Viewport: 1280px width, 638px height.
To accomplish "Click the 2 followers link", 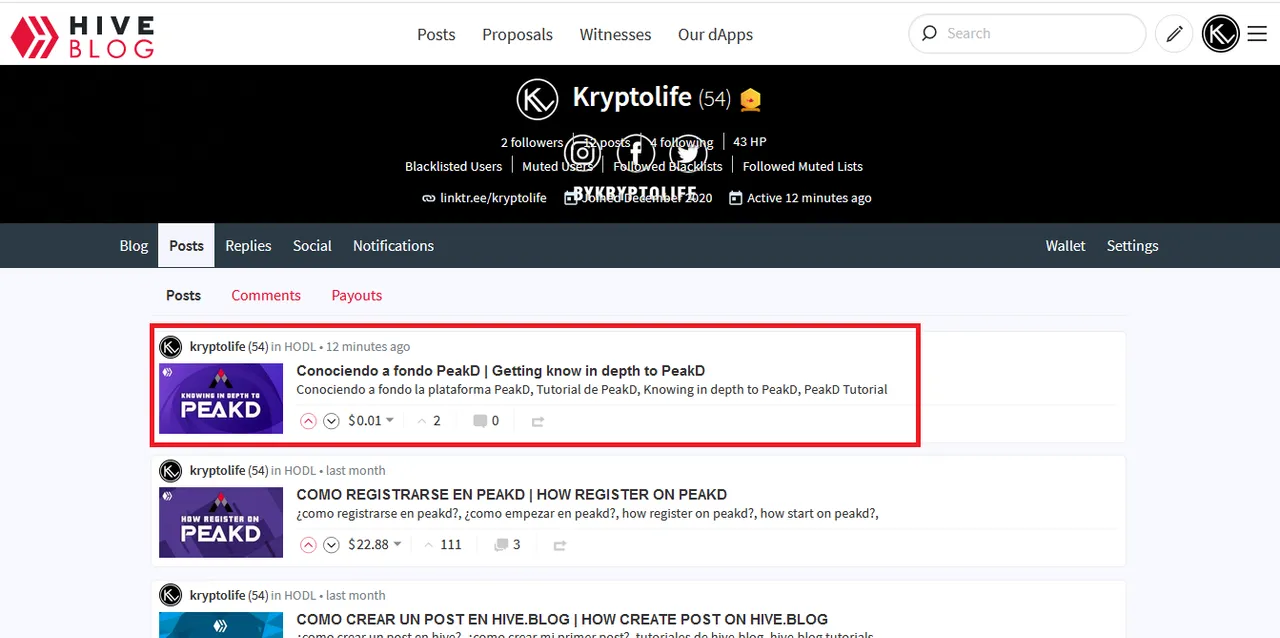I will [532, 142].
